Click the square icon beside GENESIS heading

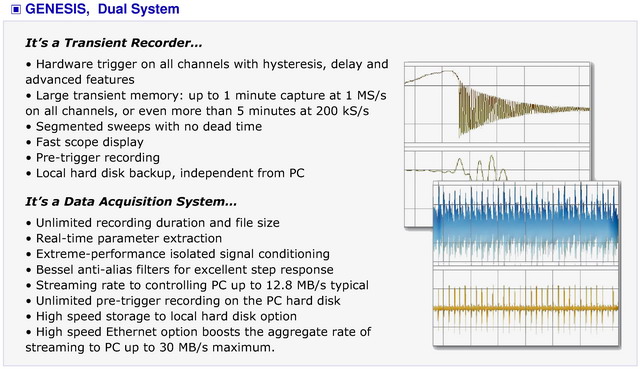click(16, 9)
